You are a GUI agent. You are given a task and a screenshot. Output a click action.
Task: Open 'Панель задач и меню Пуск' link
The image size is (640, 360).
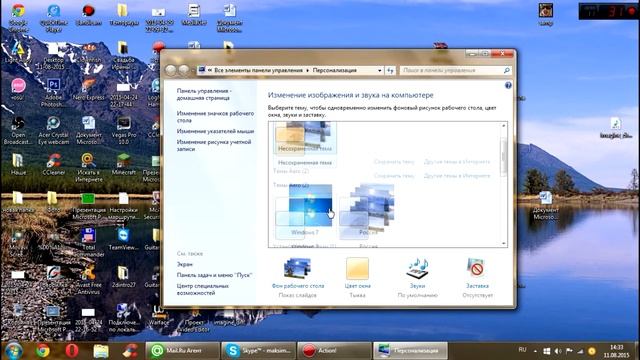[214, 275]
